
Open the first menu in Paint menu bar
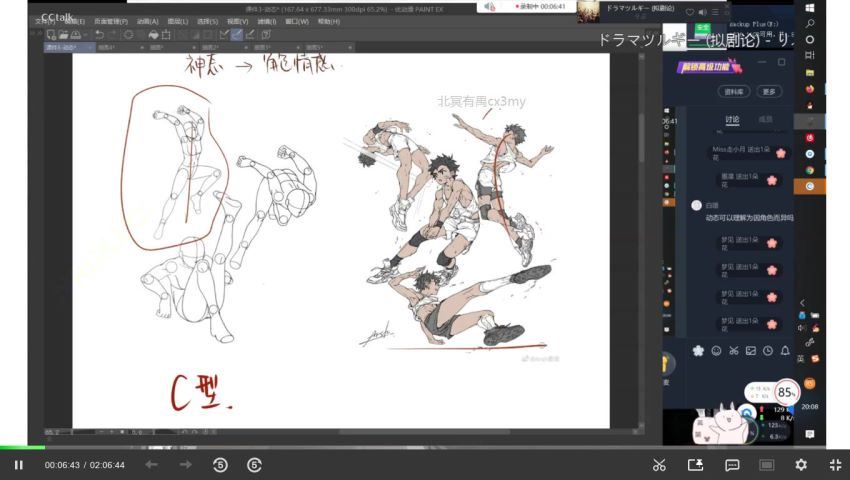pyautogui.click(x=45, y=21)
